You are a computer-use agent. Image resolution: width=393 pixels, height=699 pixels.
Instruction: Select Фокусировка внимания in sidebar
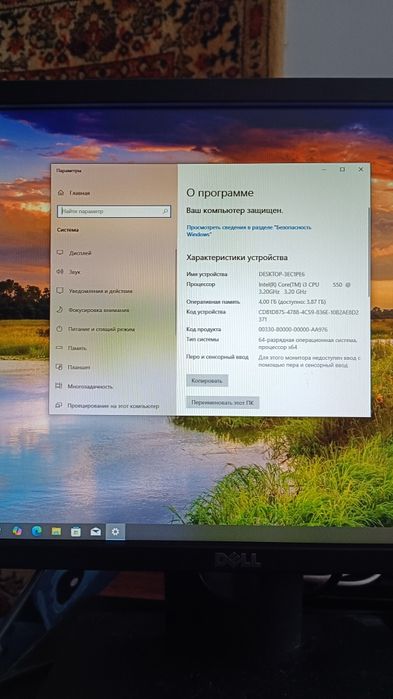(x=93, y=310)
